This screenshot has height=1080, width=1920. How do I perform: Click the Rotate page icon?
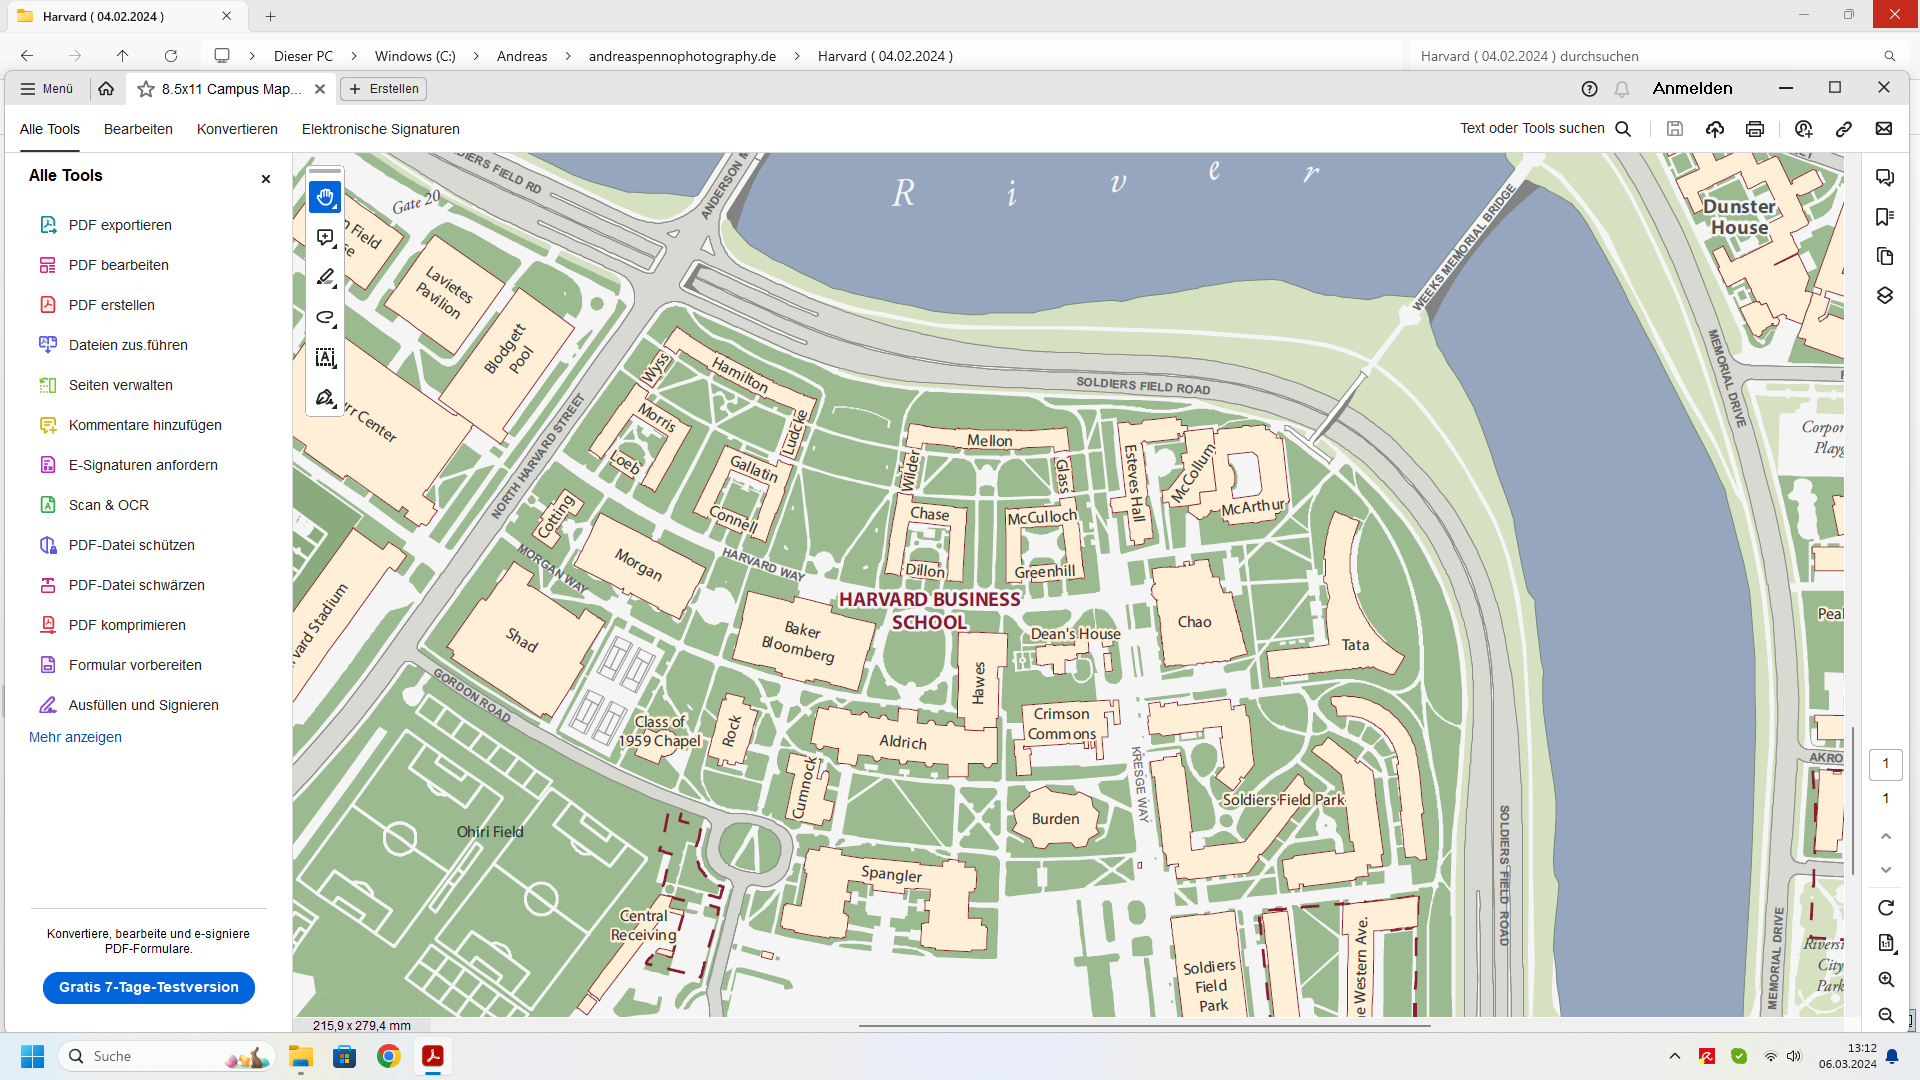click(1886, 908)
